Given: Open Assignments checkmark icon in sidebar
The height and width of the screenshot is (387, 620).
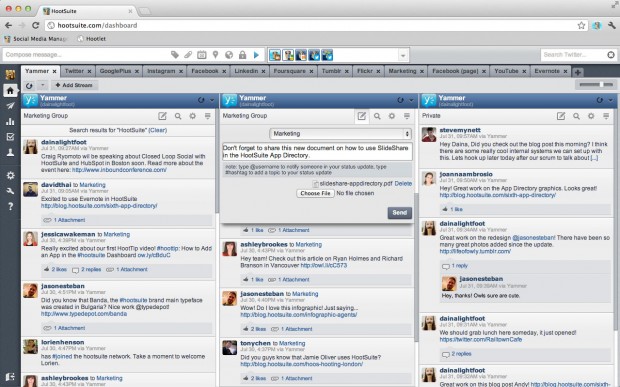Looking at the screenshot, I should tap(10, 137).
